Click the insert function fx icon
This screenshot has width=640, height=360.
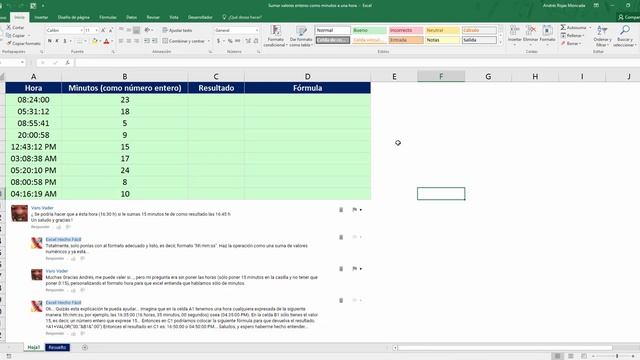[67, 62]
